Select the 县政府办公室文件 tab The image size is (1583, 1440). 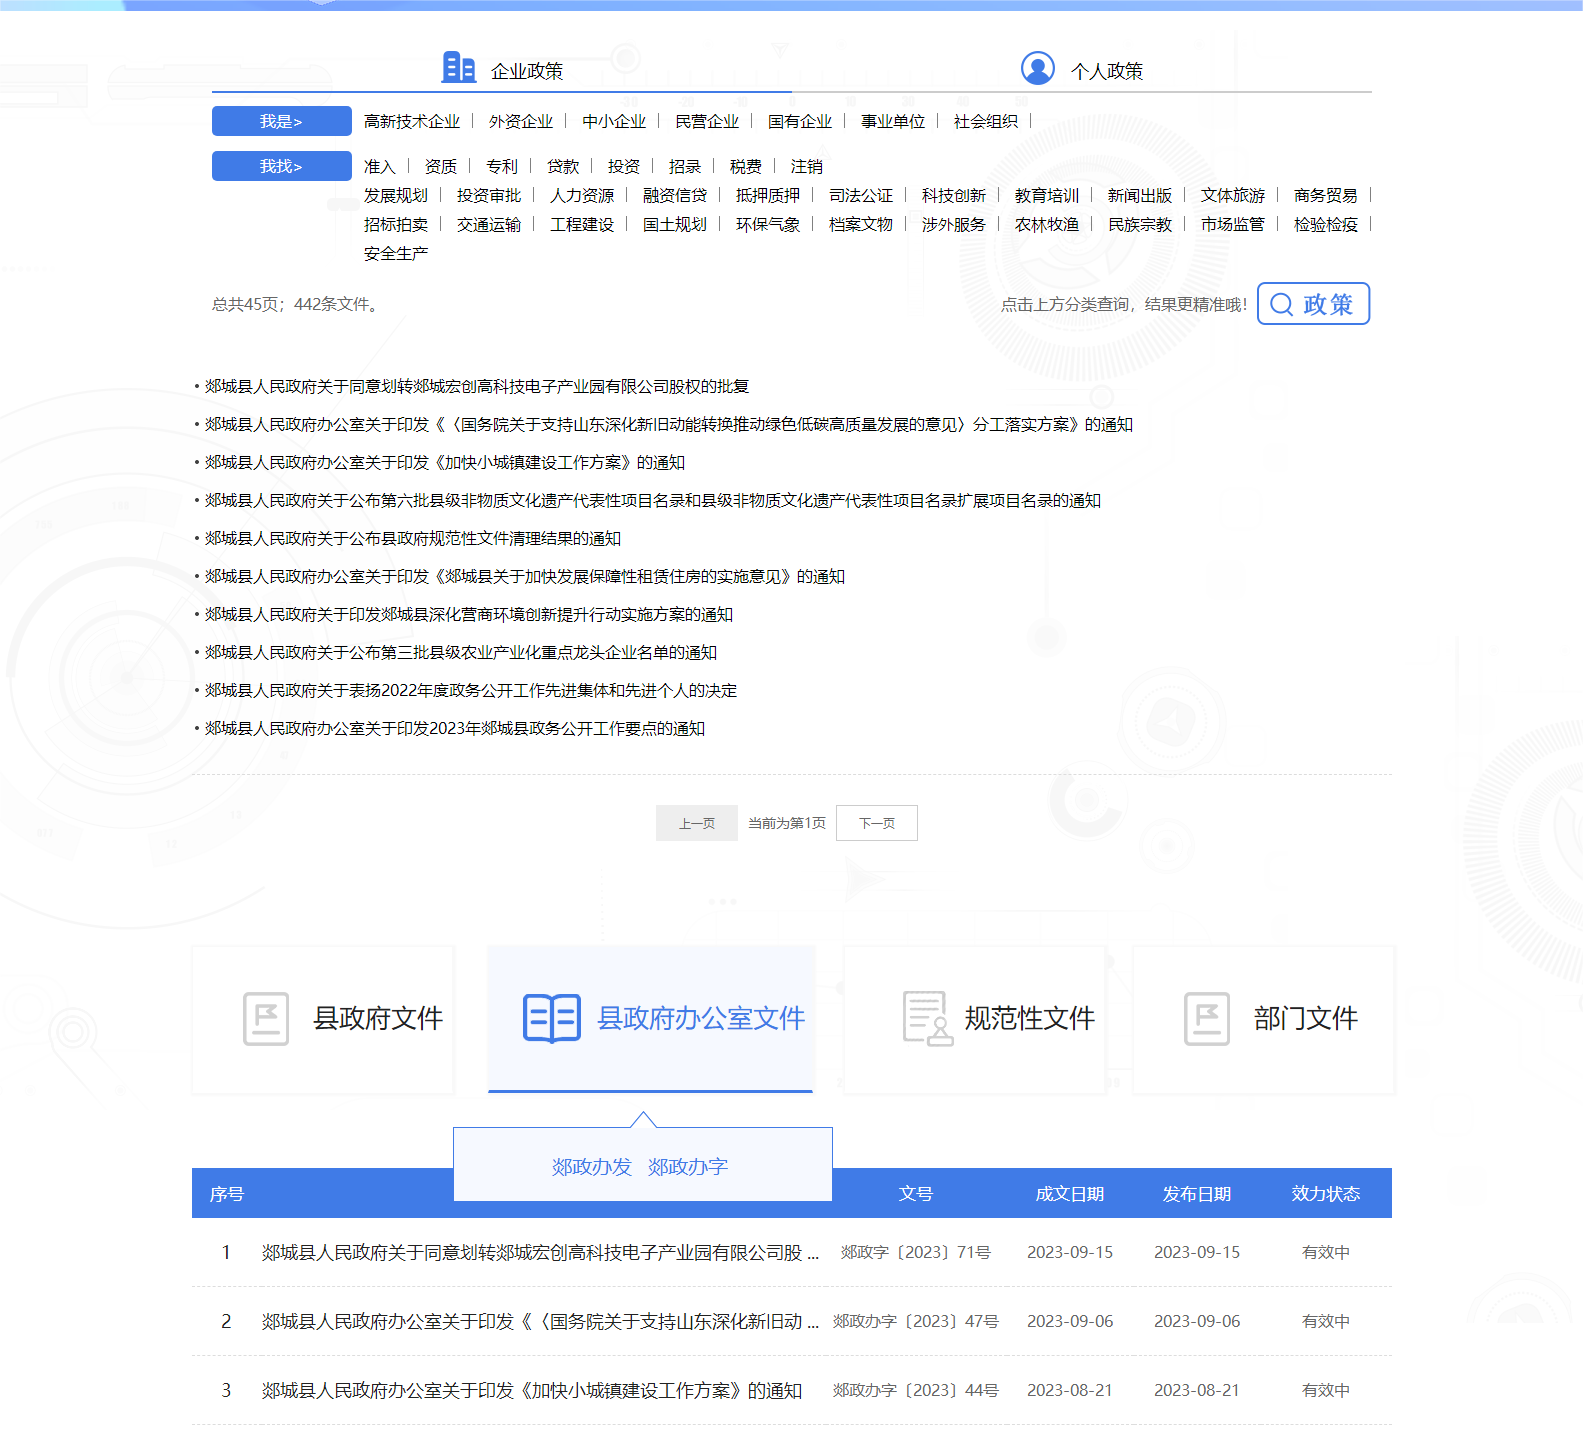click(x=650, y=1019)
